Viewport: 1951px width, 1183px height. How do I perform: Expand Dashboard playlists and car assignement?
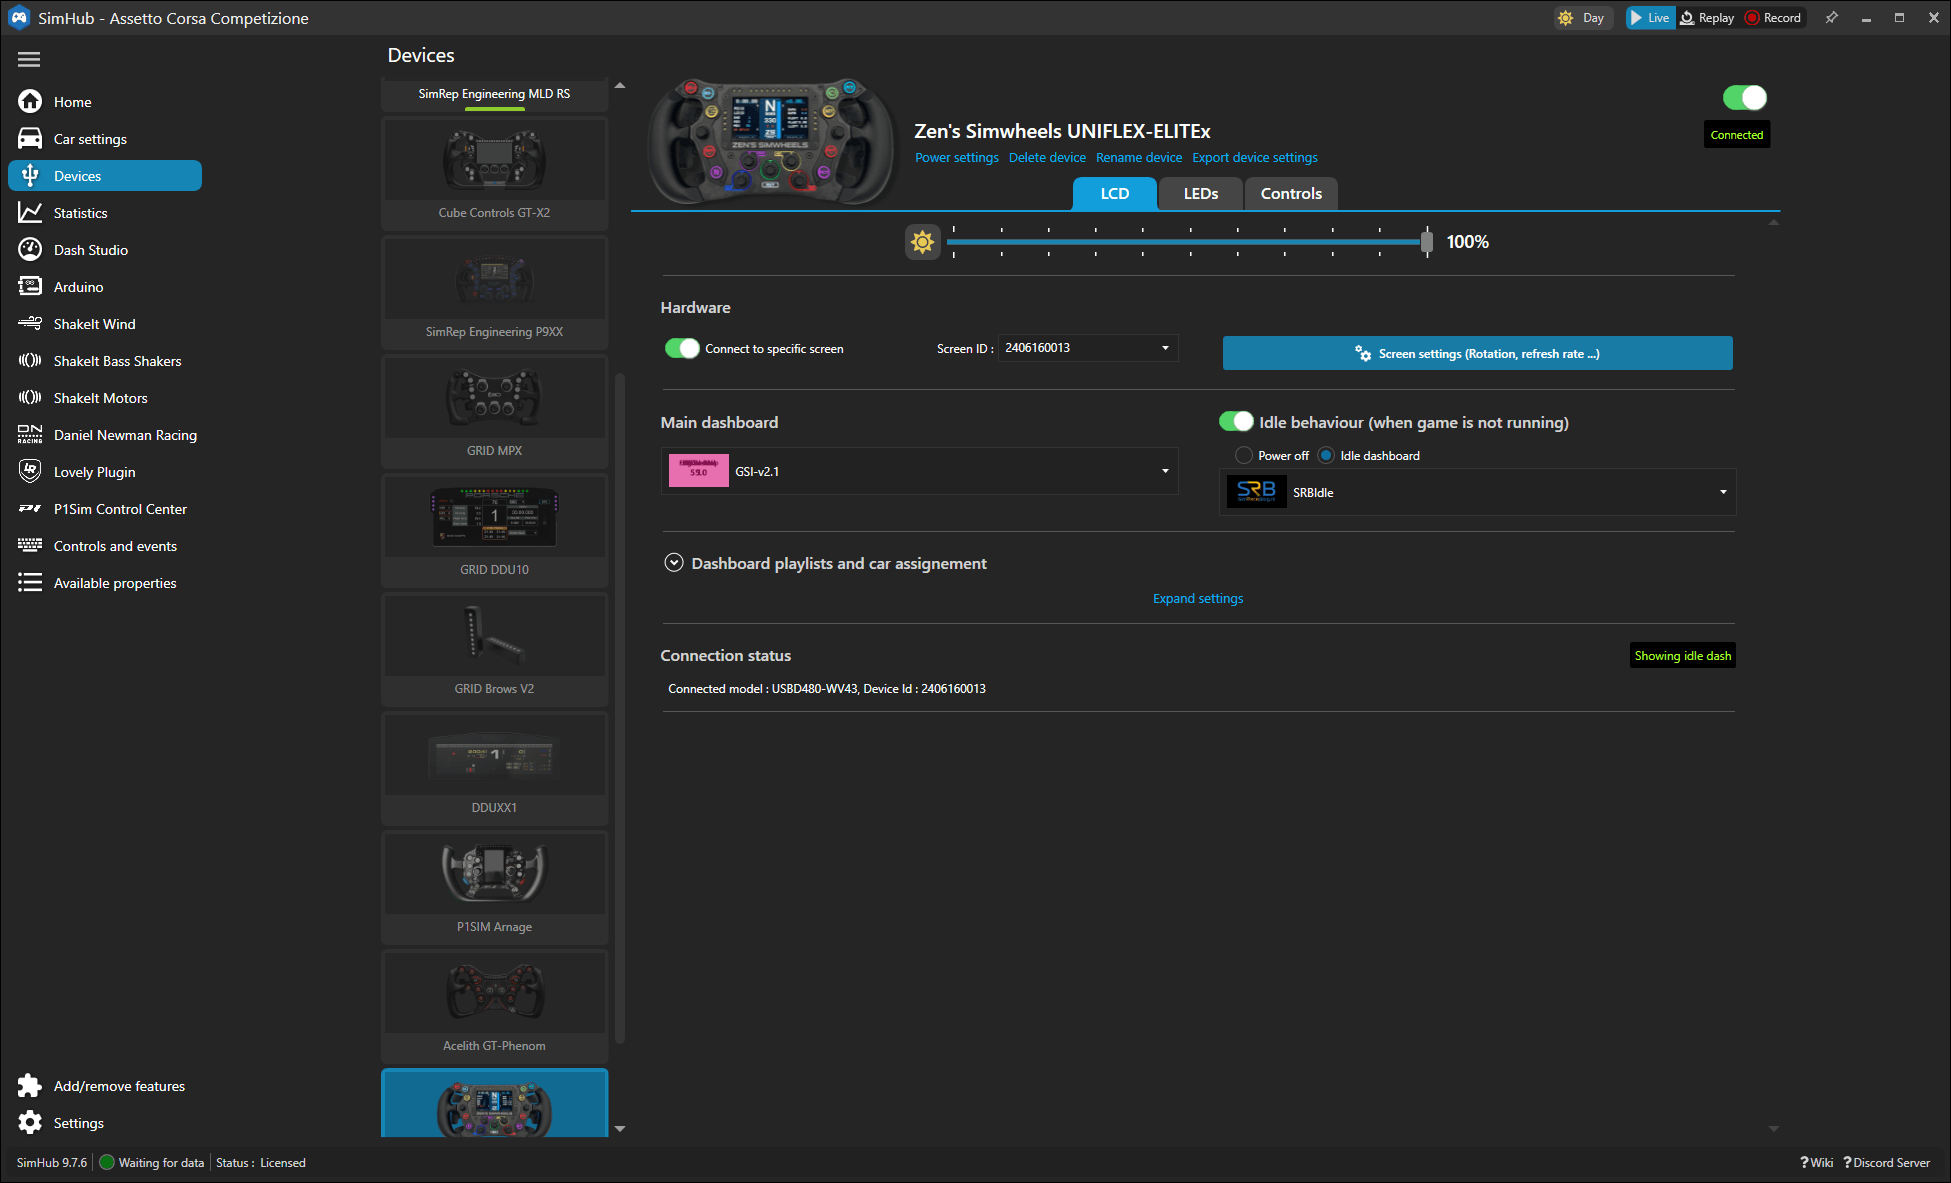pos(674,563)
